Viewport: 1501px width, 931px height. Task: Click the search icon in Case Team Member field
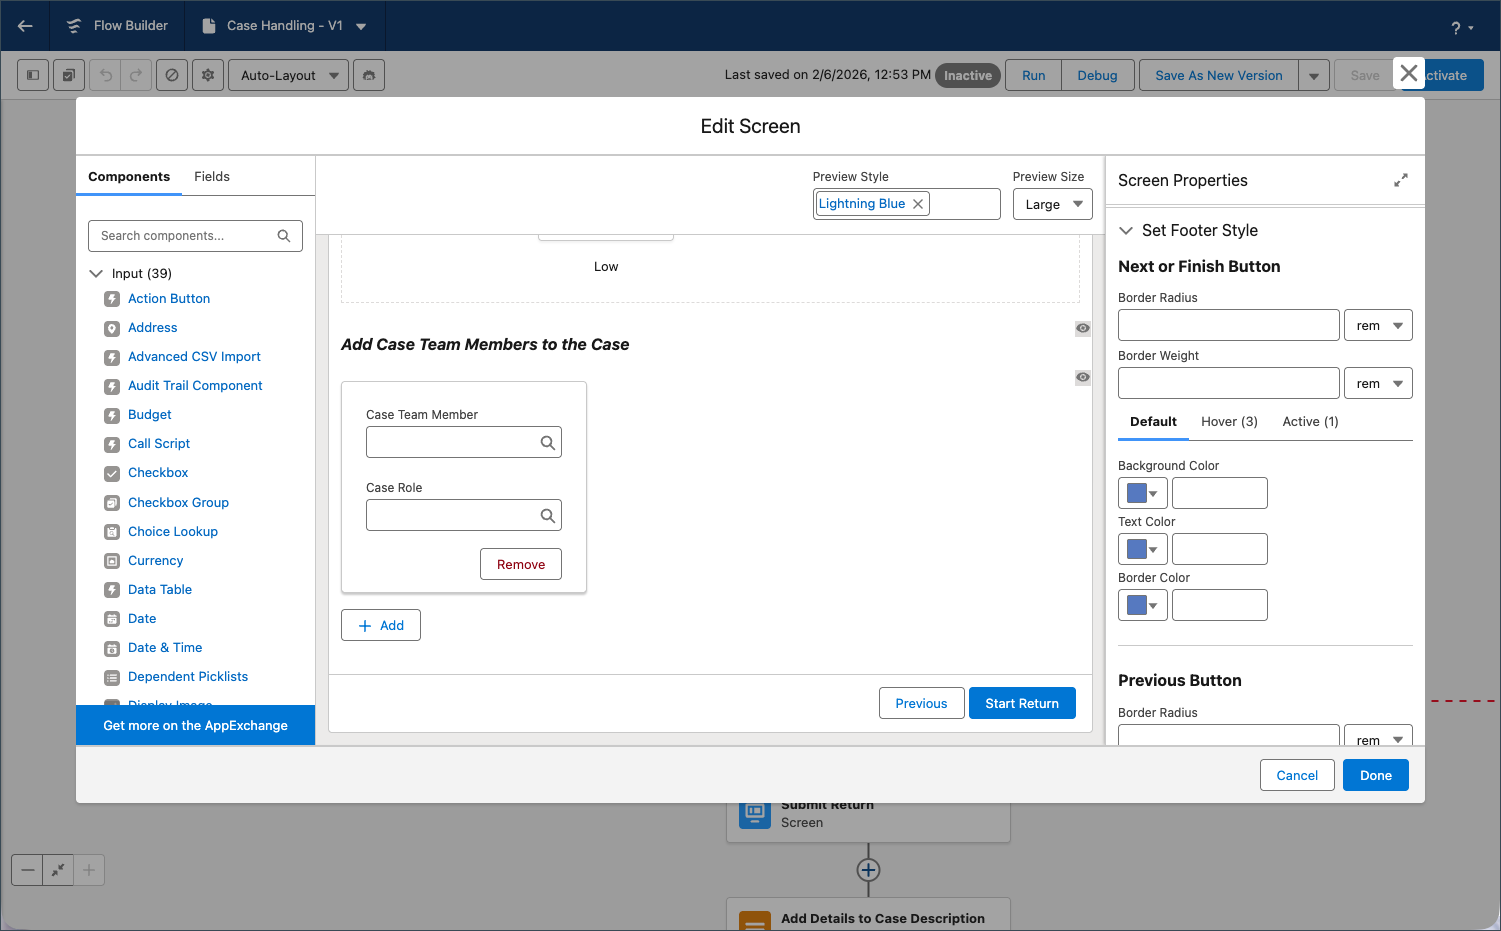pyautogui.click(x=547, y=443)
